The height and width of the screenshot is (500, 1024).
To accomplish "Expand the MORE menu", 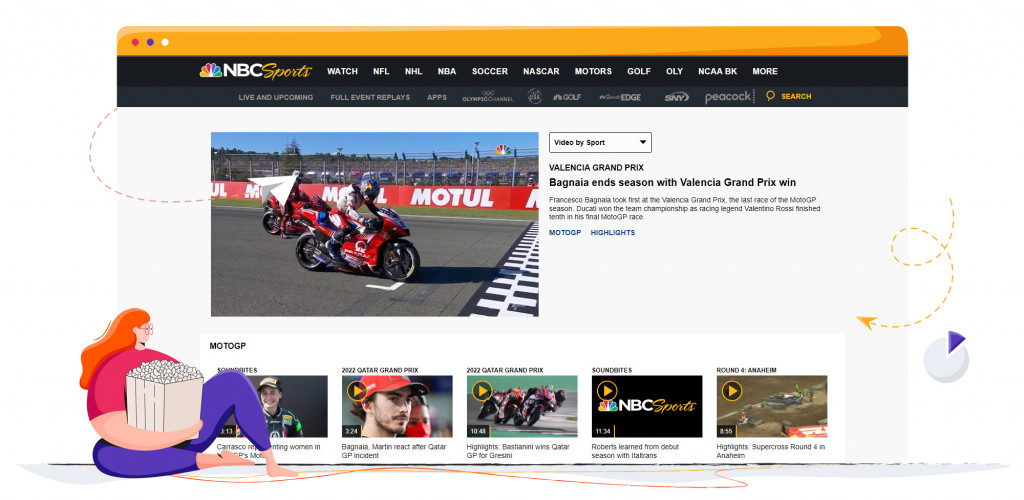I will [765, 71].
